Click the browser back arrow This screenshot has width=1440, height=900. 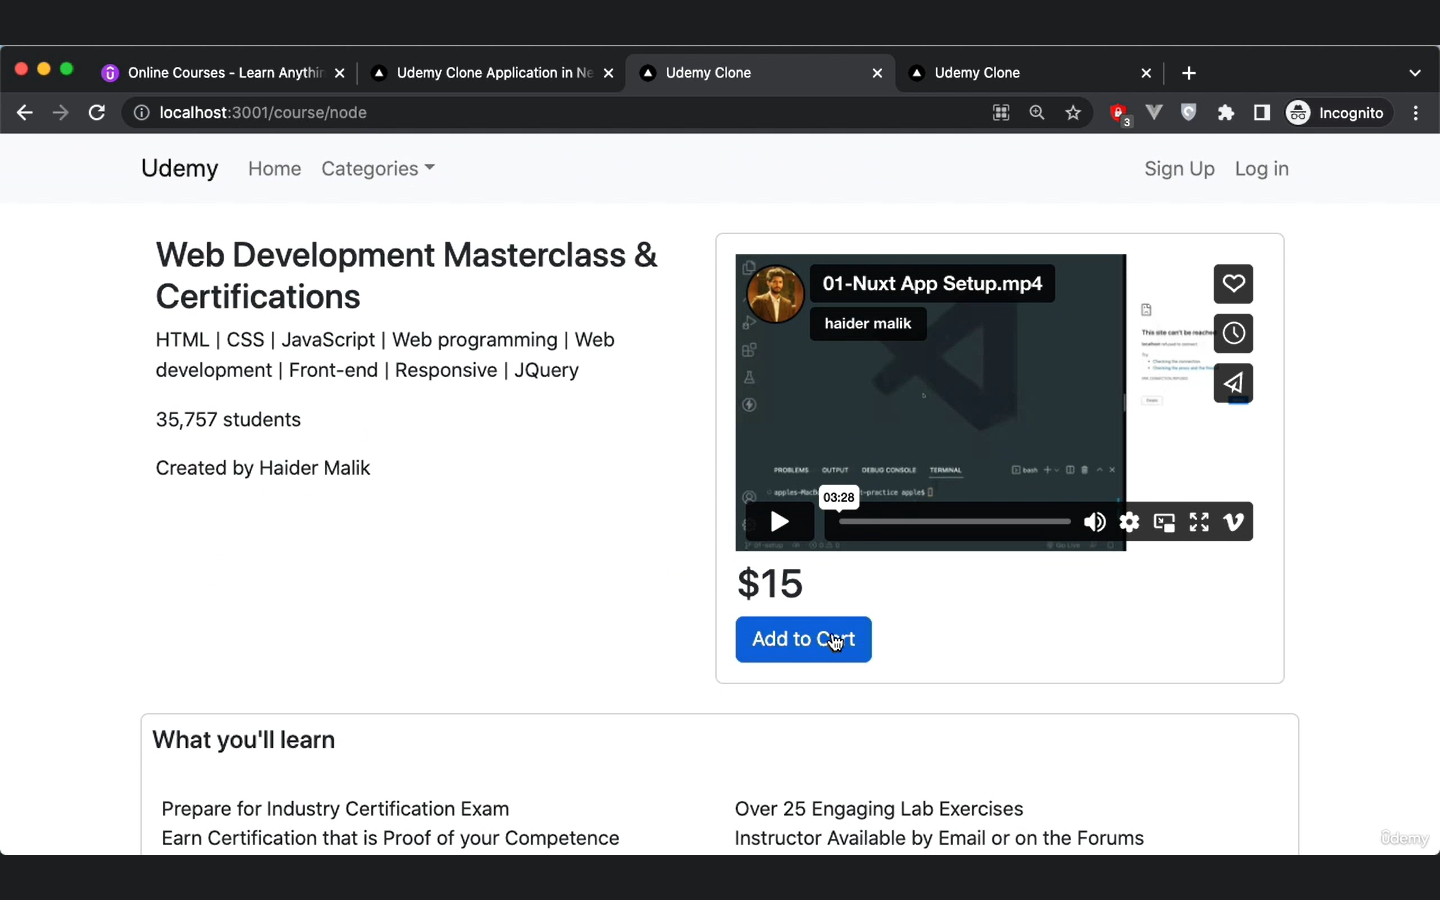[25, 113]
